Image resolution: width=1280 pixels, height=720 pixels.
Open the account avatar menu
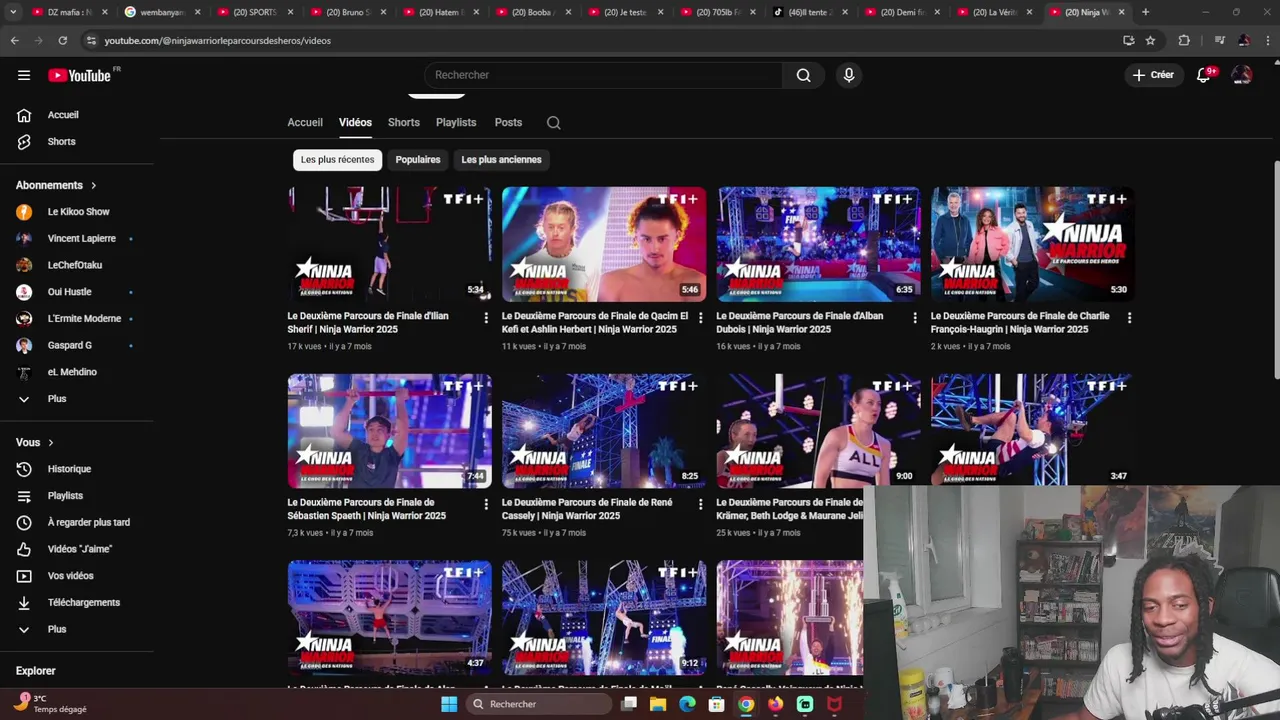click(1242, 75)
